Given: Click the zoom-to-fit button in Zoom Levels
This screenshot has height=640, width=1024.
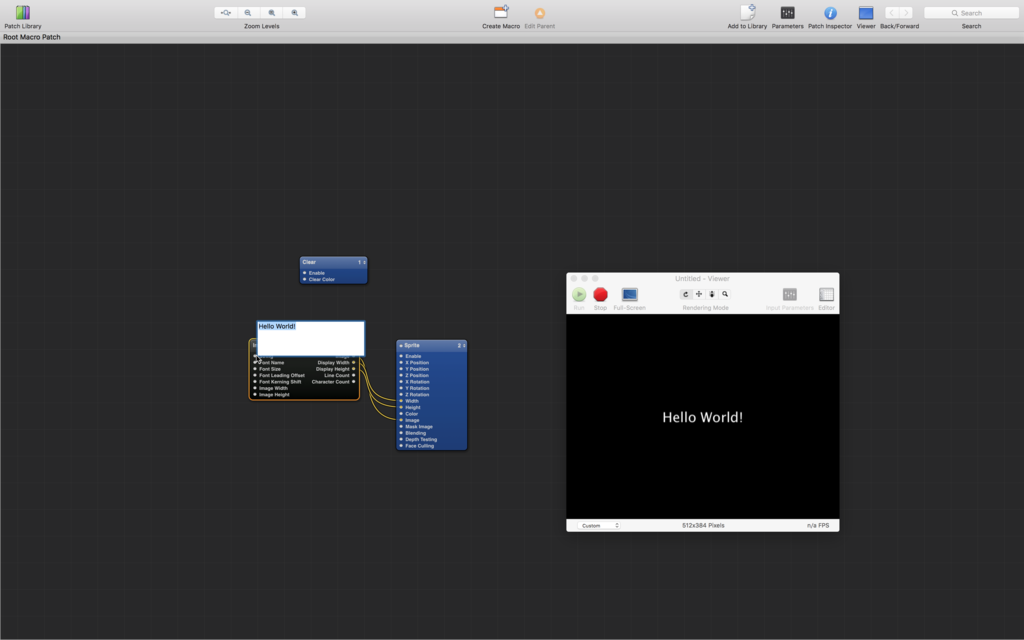Looking at the screenshot, I should pos(225,12).
